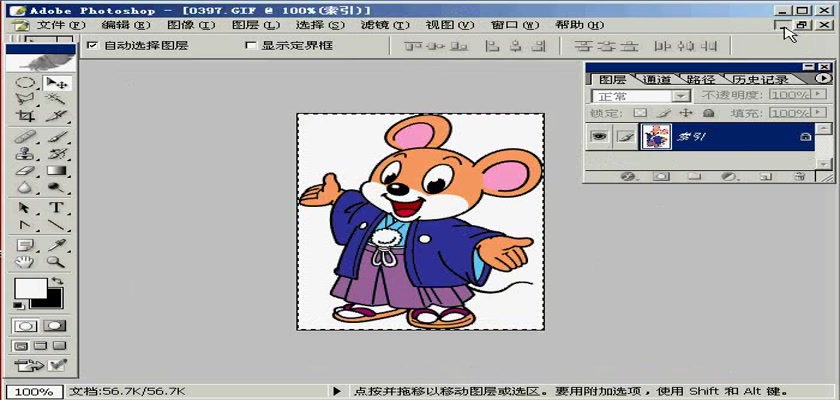The width and height of the screenshot is (840, 400).
Task: Select the Move tool
Action: point(56,84)
